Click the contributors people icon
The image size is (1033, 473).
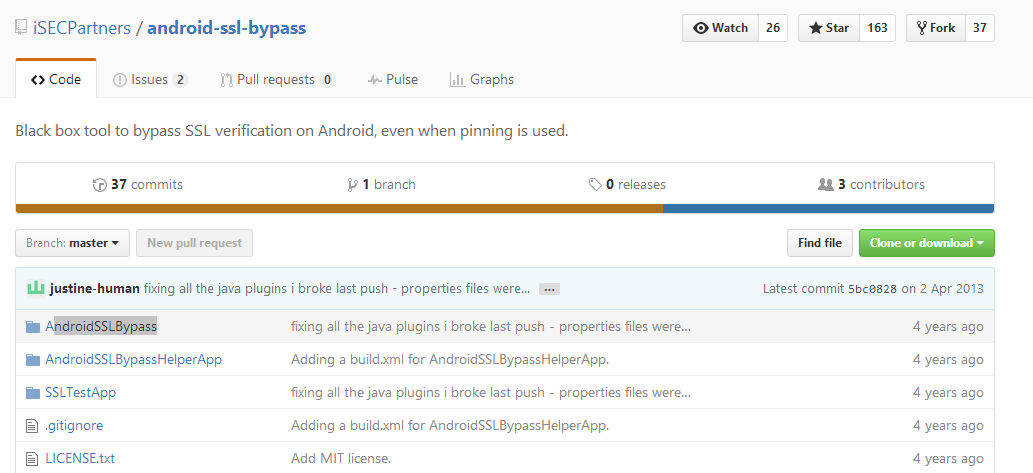(825, 185)
